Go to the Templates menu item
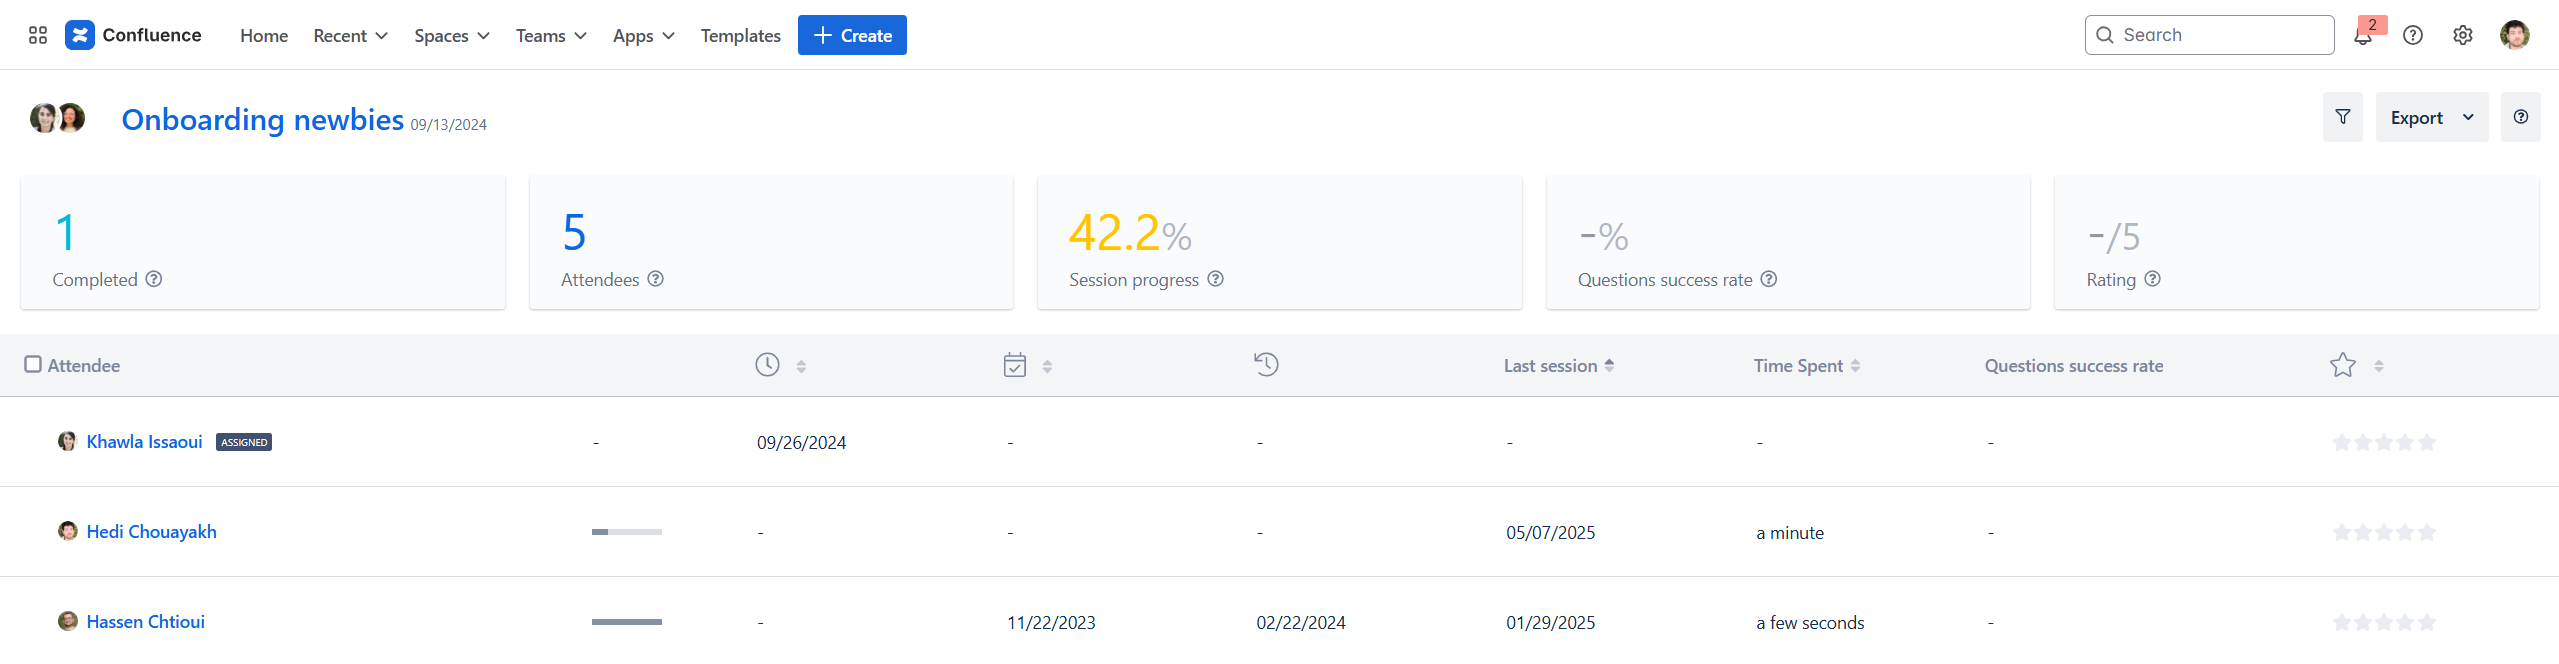2559x664 pixels. click(740, 36)
